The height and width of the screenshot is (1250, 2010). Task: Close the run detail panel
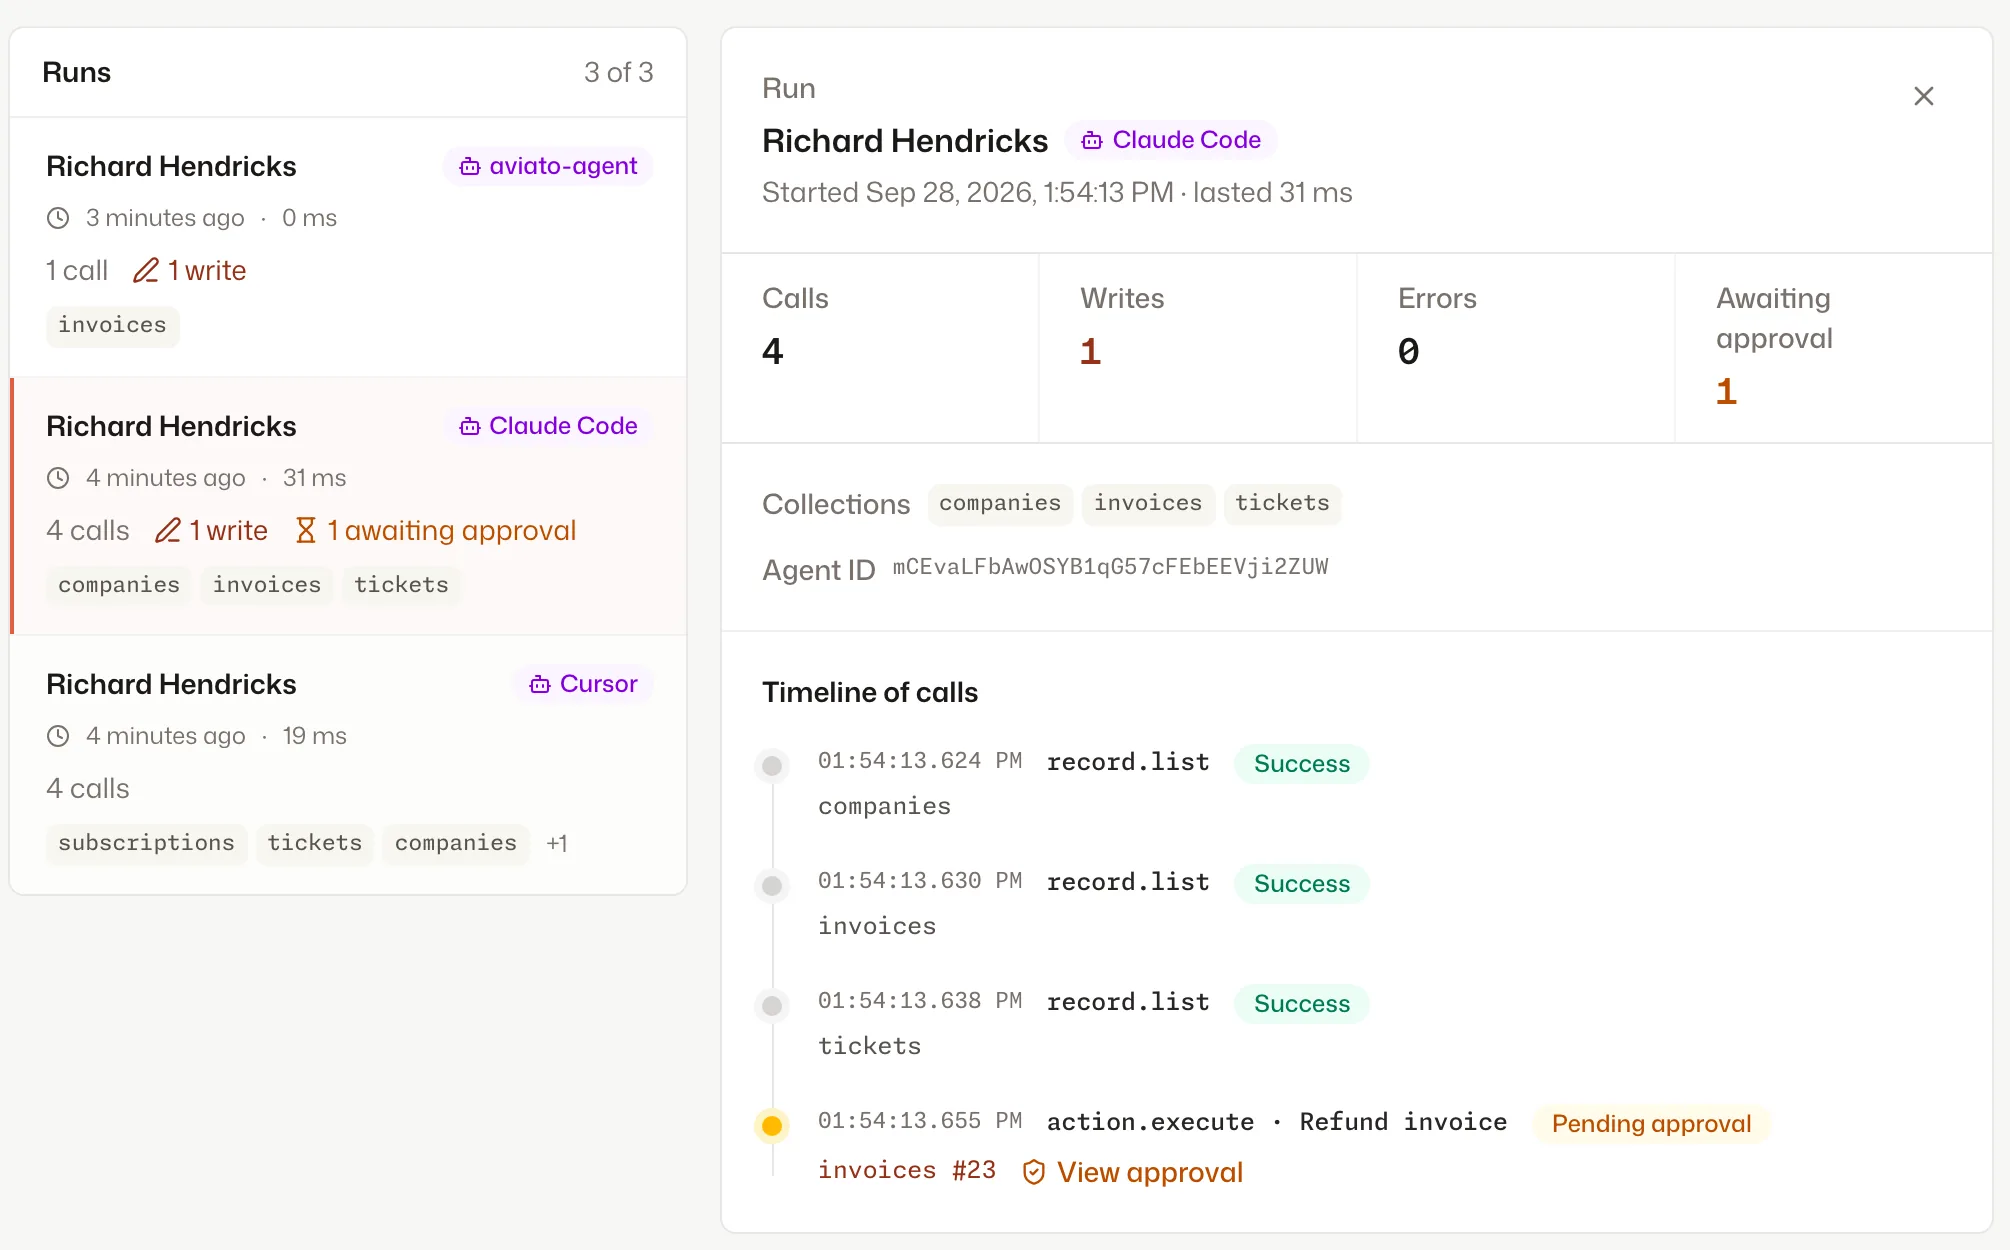(1923, 96)
